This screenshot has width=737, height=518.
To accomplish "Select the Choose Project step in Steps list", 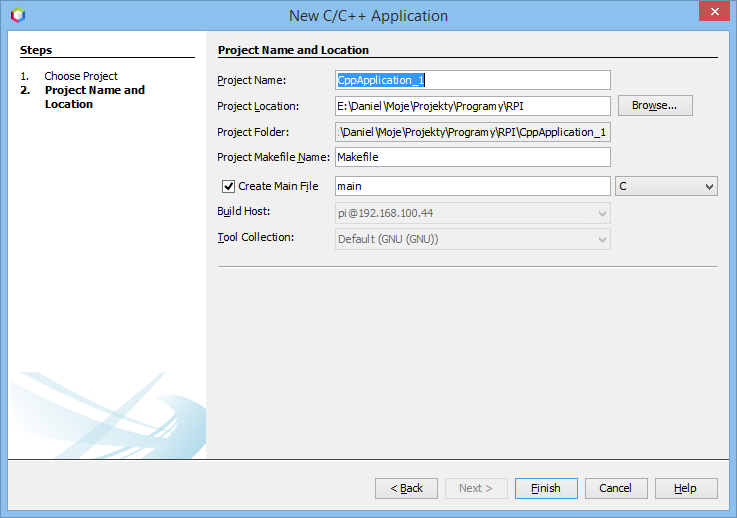I will 81,76.
